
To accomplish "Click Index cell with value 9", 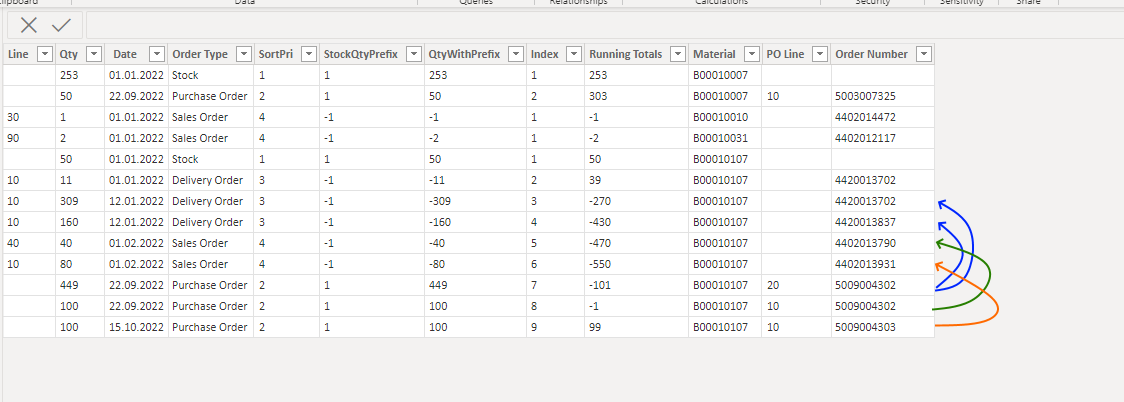I will coord(556,327).
